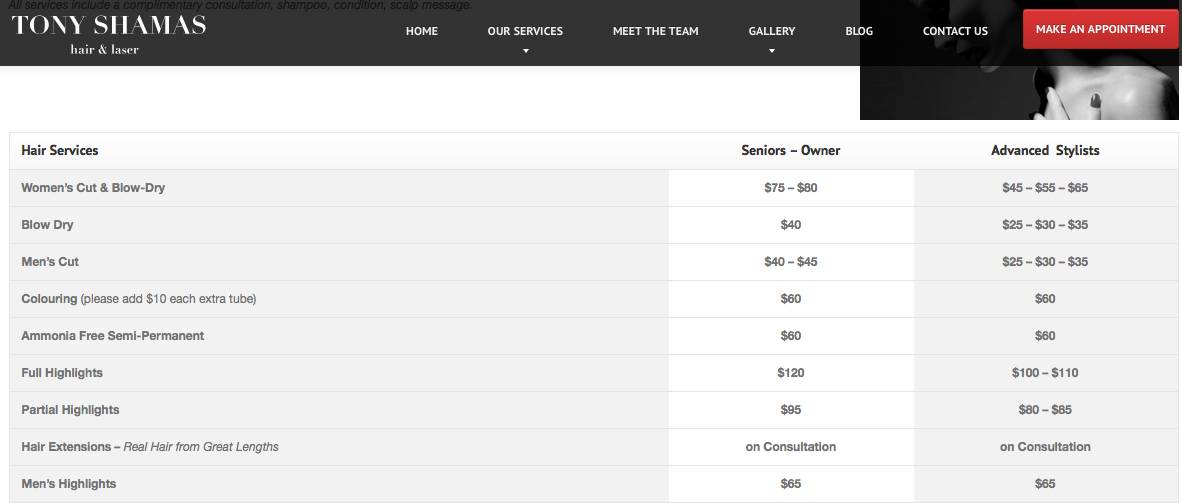Click the Partial Highlights row label

(70, 409)
